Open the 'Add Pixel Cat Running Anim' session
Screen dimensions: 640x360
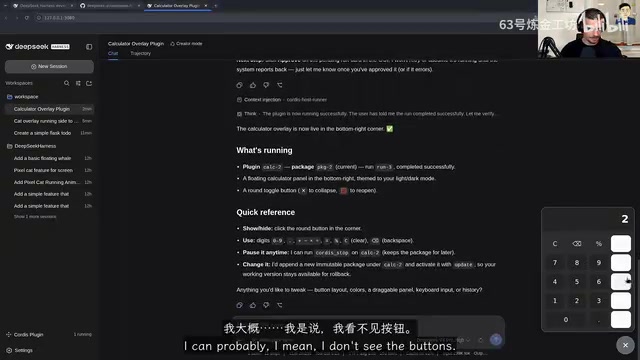click(x=49, y=182)
